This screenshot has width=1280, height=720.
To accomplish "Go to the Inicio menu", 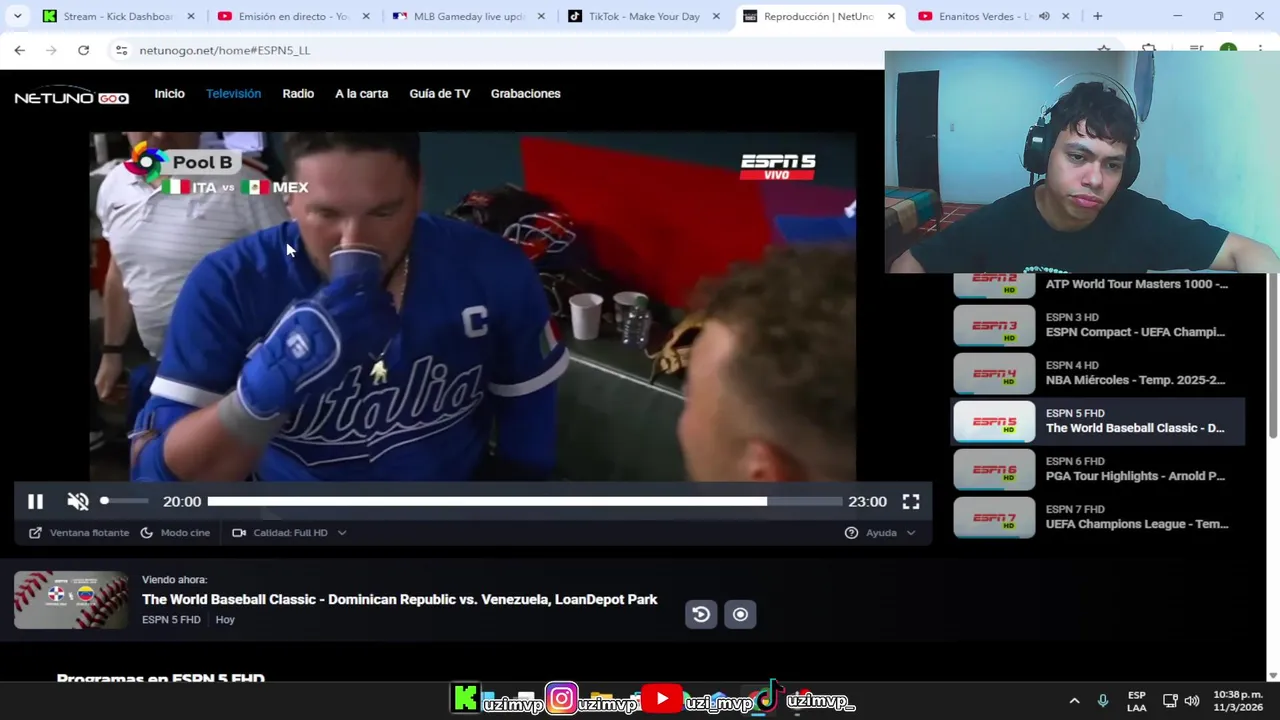I will click(x=169, y=94).
